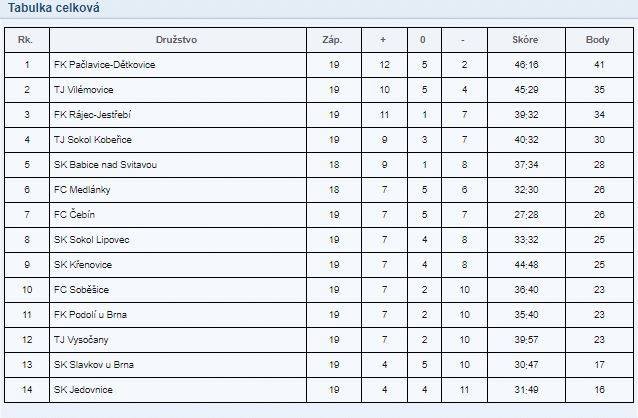
Task: Click the Skóre column header
Action: coord(525,40)
